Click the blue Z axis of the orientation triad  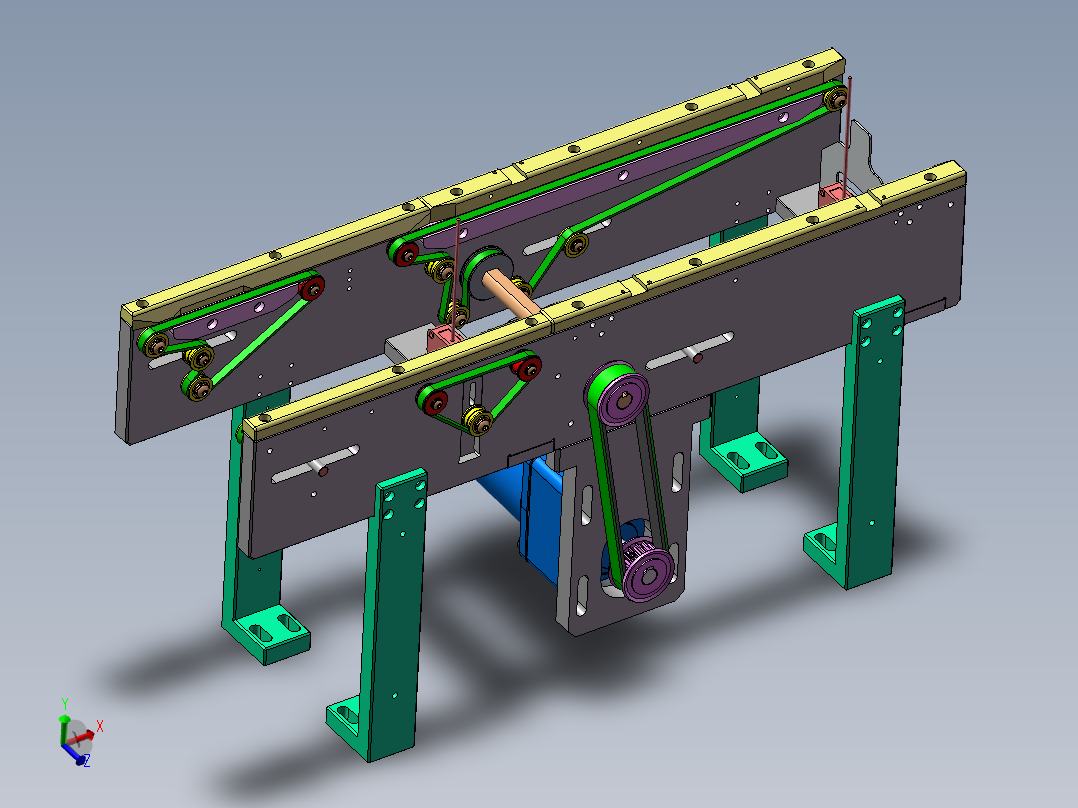click(x=76, y=755)
